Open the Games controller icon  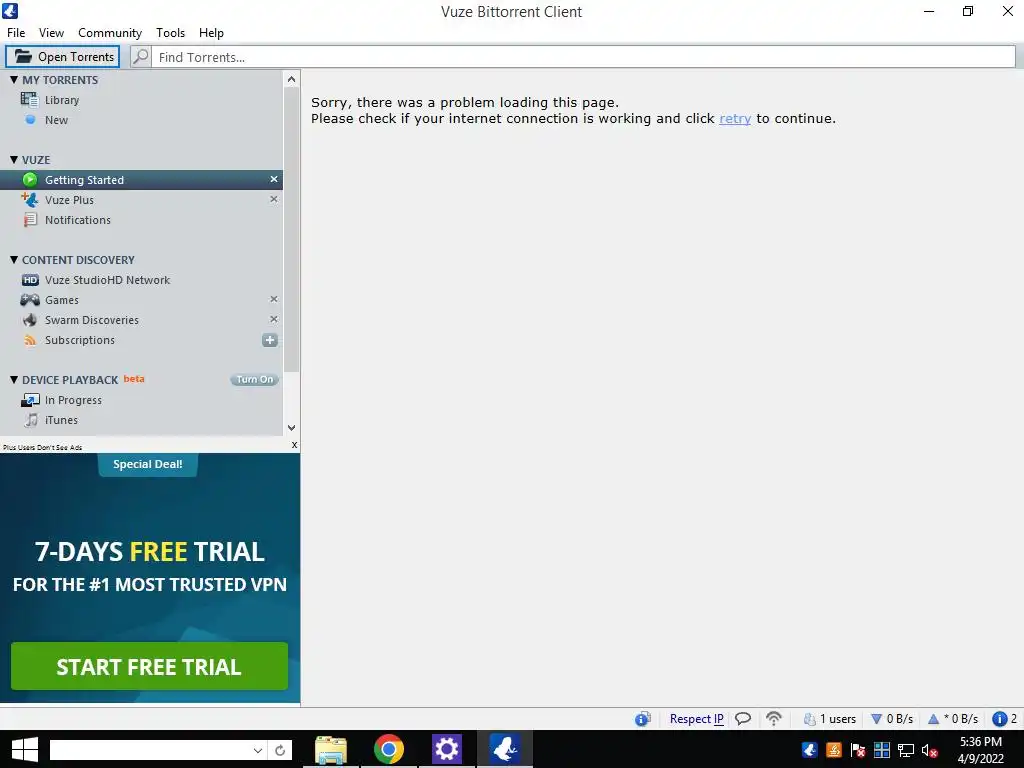point(30,300)
